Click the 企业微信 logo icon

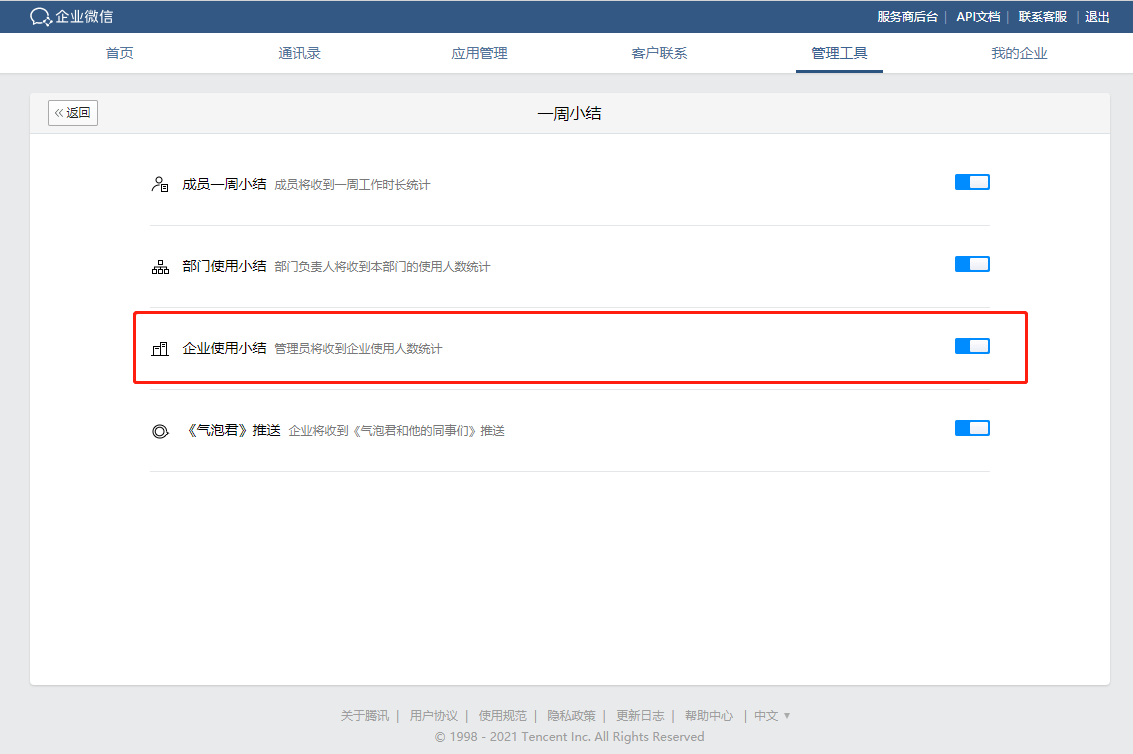coord(40,17)
